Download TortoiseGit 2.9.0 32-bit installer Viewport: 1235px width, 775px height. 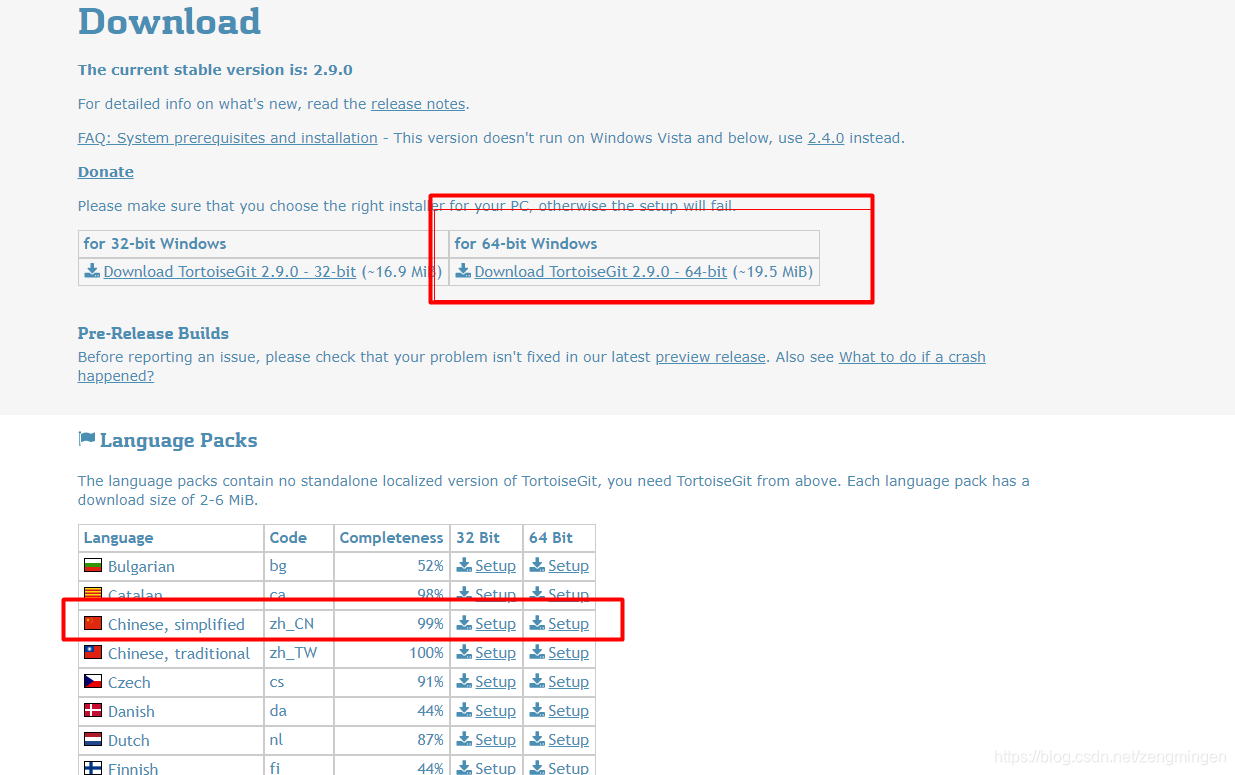coord(230,272)
